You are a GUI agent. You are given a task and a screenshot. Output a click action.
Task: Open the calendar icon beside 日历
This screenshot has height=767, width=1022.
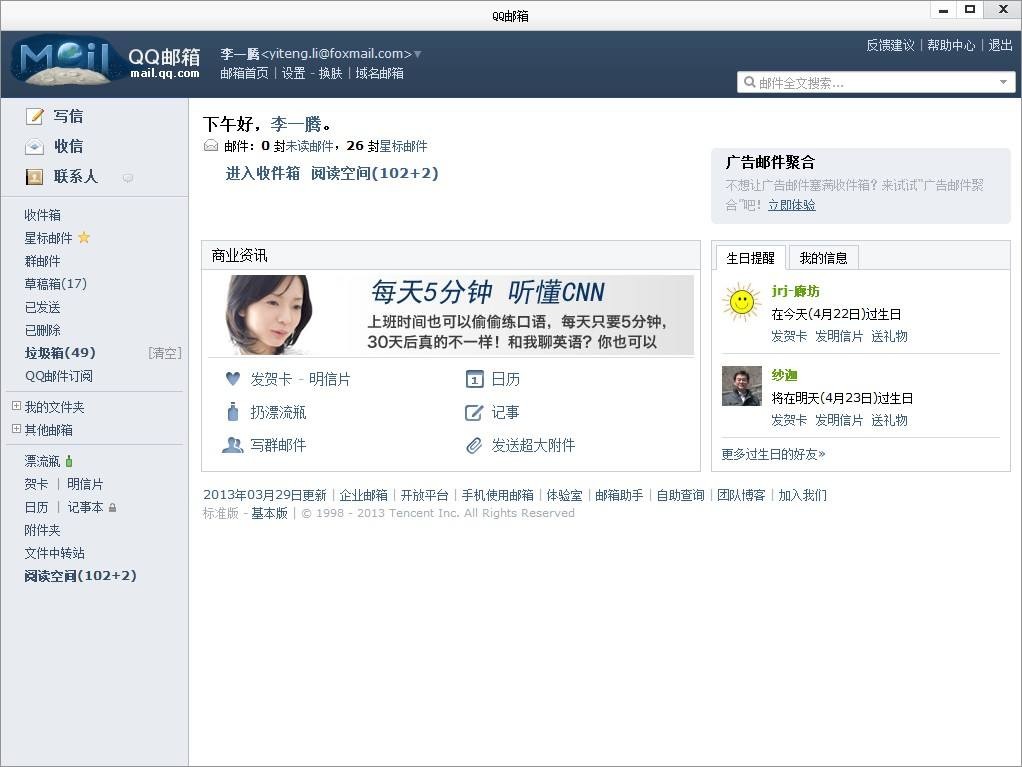(x=474, y=379)
